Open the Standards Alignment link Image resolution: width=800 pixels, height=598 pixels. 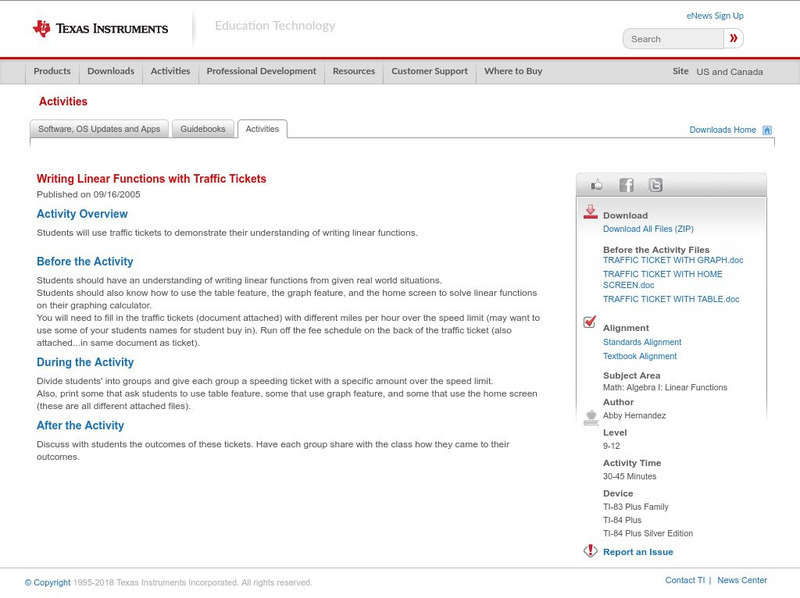[642, 342]
